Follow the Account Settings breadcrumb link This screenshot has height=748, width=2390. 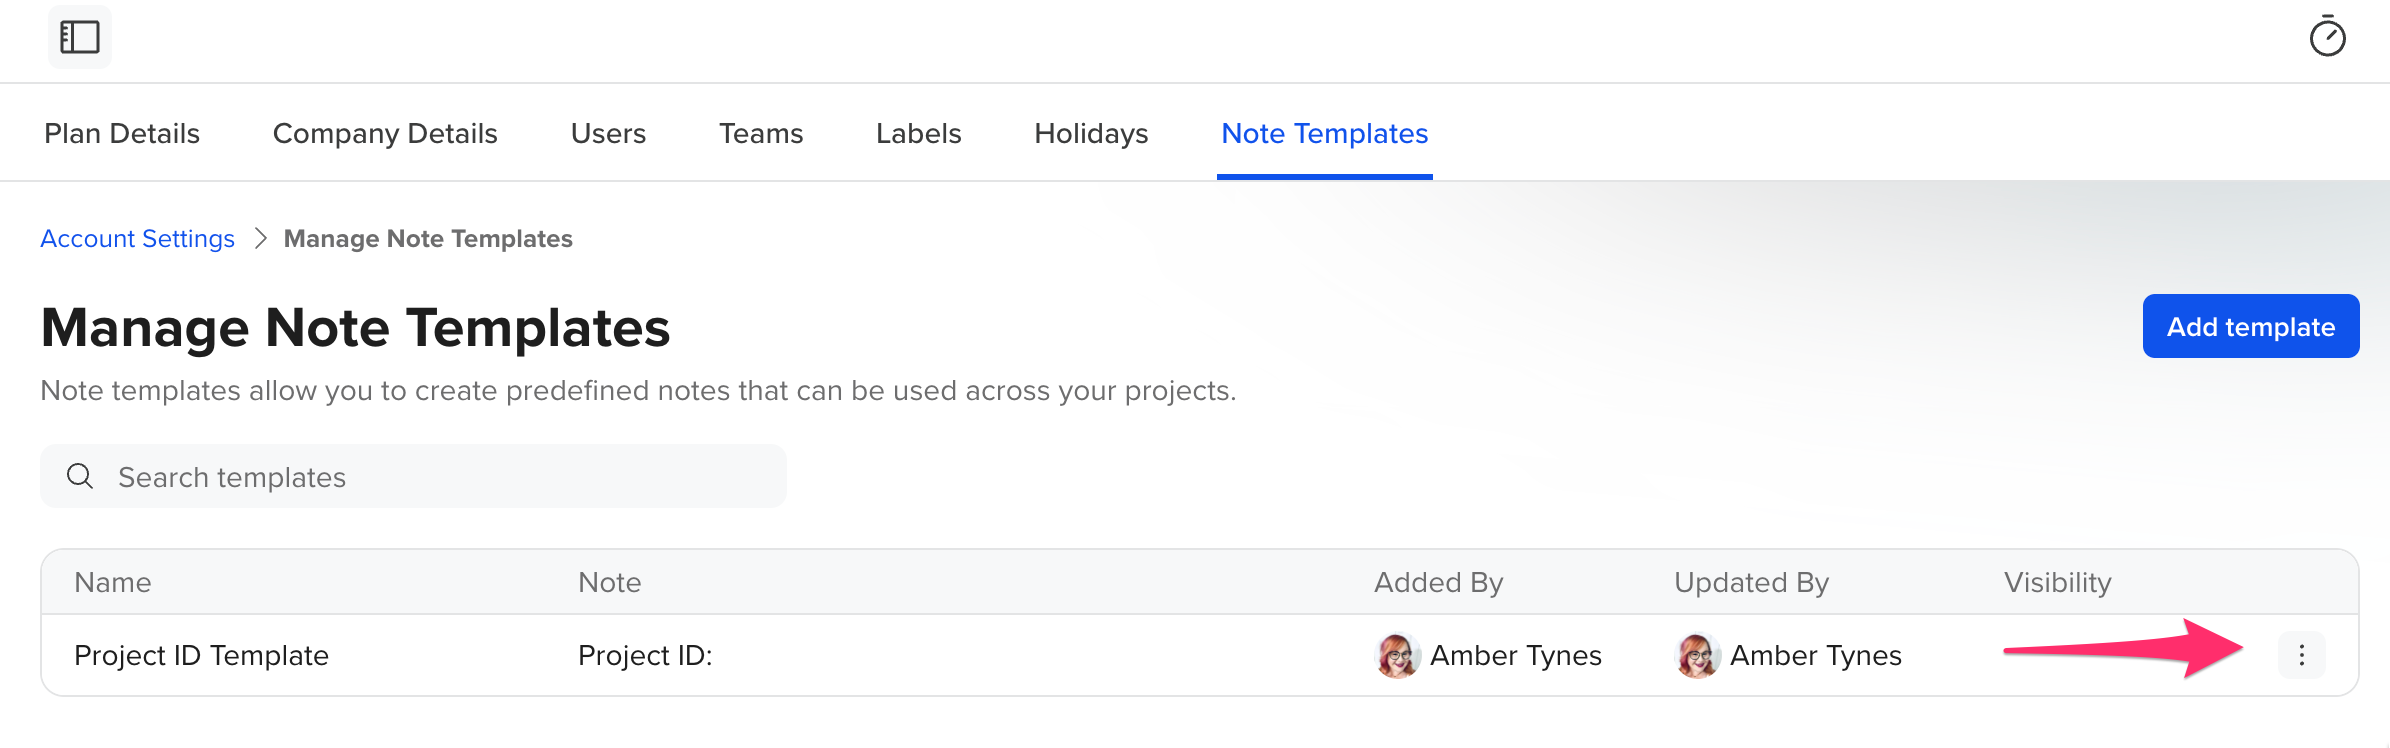[138, 238]
